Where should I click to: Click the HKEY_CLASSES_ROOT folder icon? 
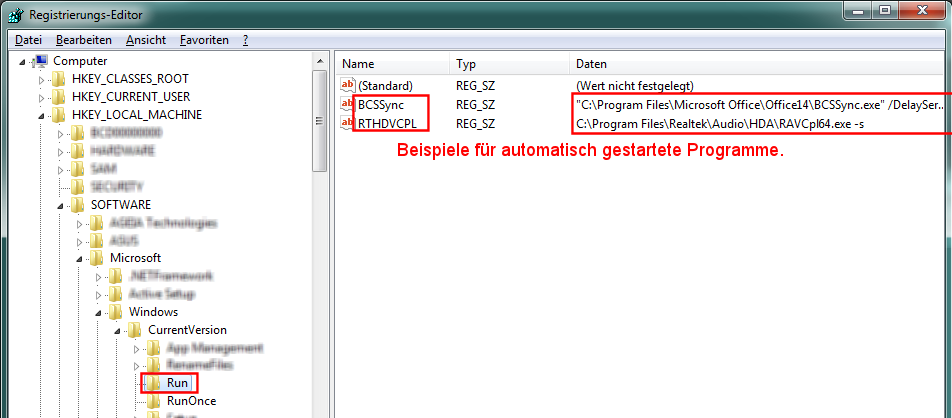coord(59,79)
